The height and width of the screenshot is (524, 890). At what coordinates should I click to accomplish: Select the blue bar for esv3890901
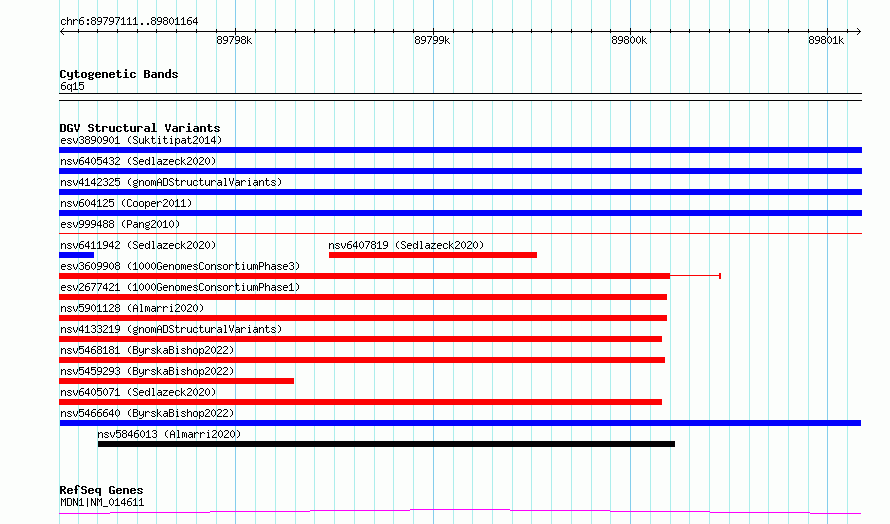pyautogui.click(x=460, y=150)
